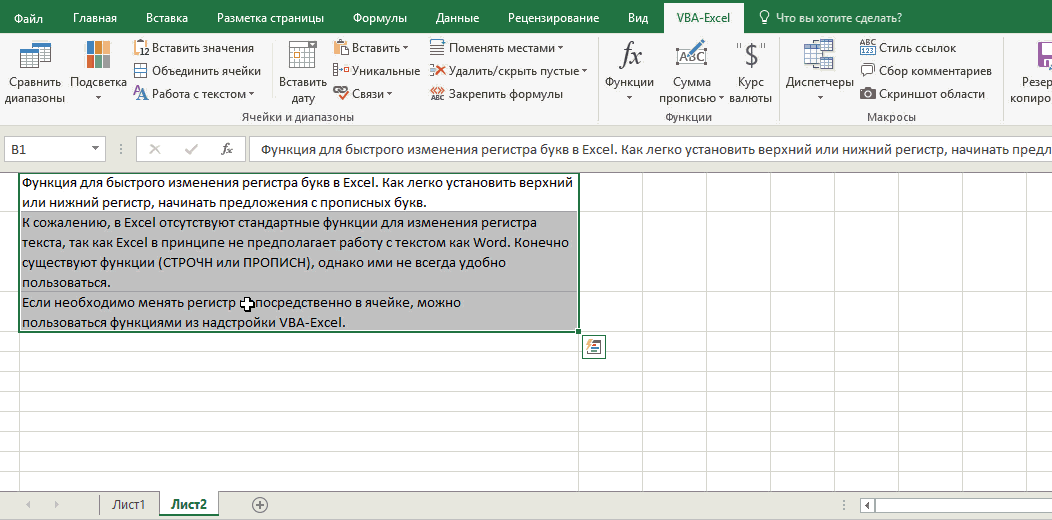Viewport: 1052px width, 520px height.
Task: Expand the Подсветка dropdown arrow
Action: tap(98, 98)
